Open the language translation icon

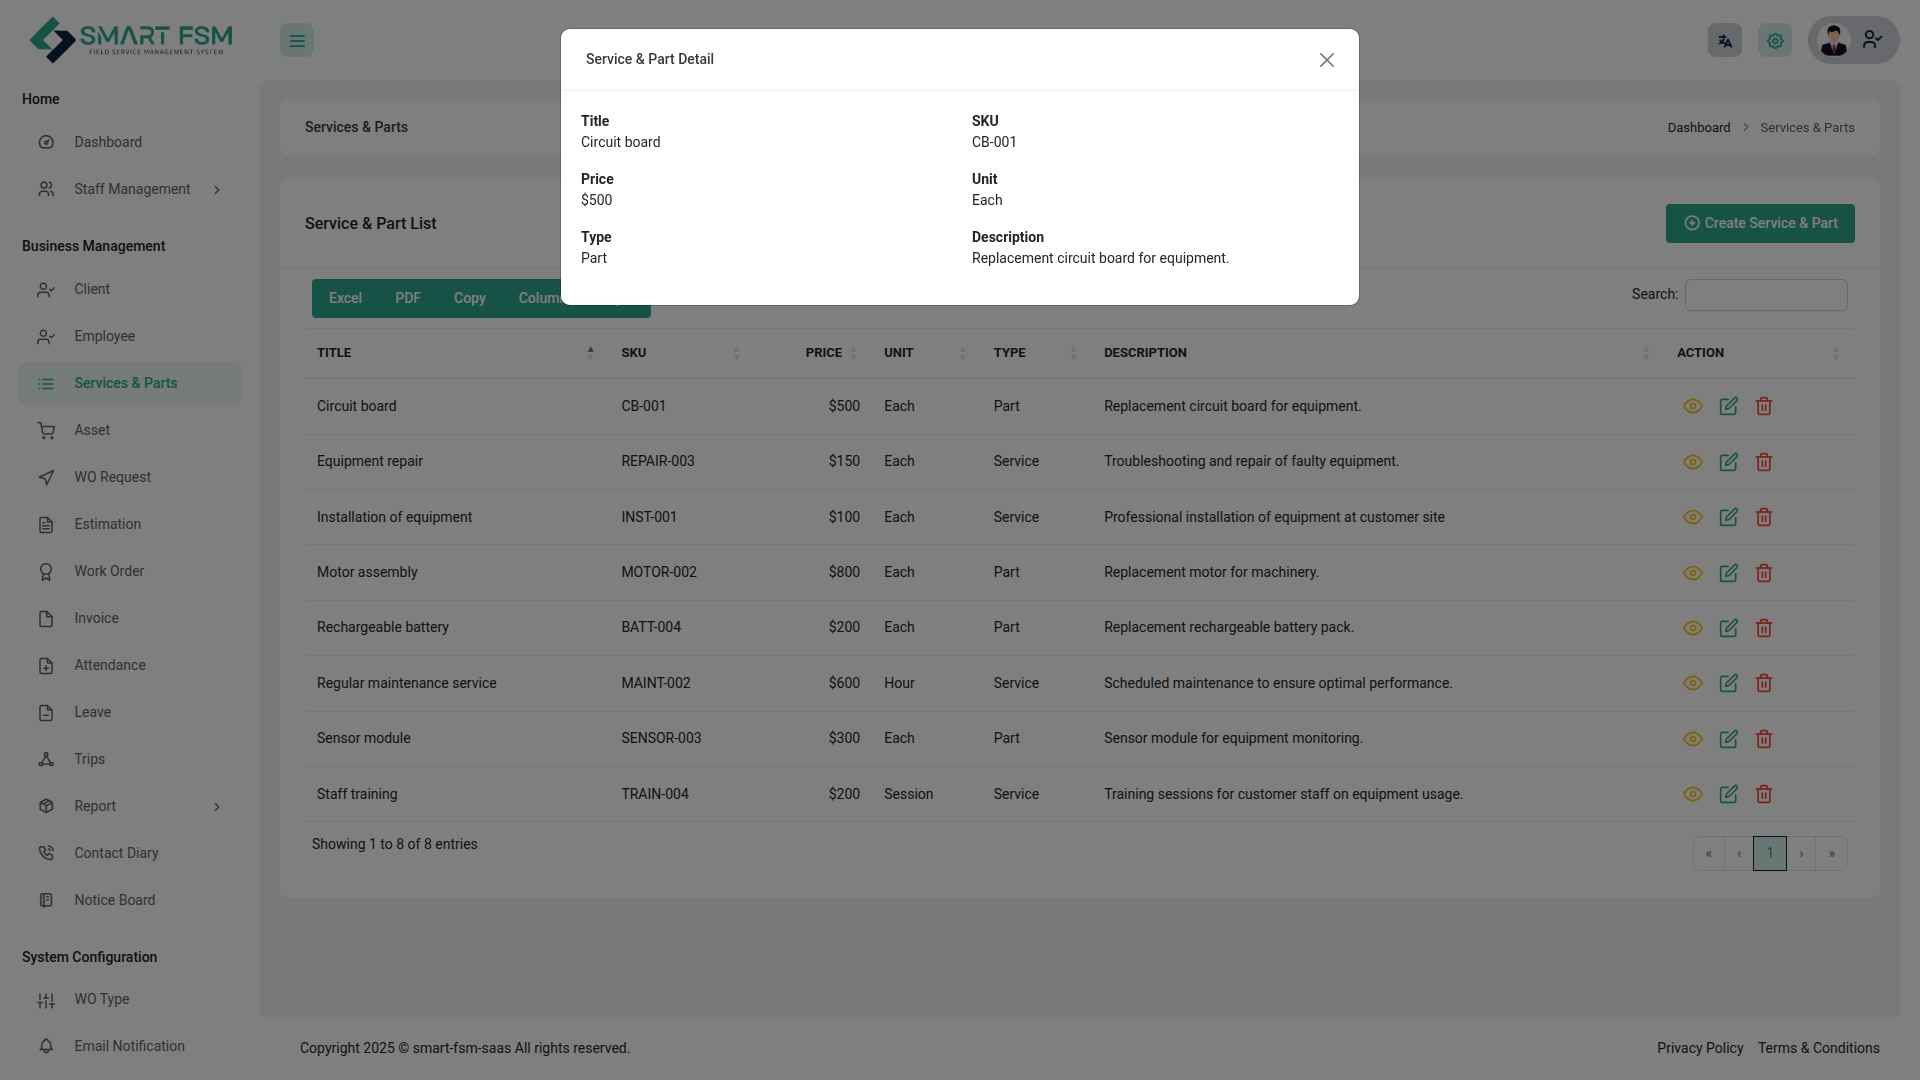pos(1724,41)
